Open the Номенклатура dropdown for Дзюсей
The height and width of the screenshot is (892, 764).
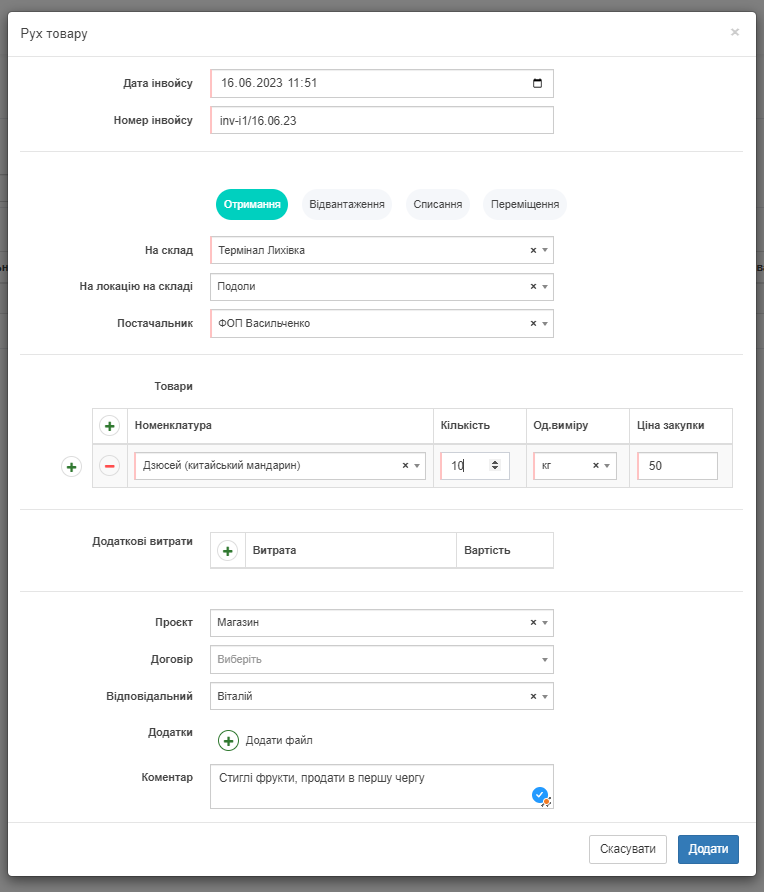pos(417,465)
